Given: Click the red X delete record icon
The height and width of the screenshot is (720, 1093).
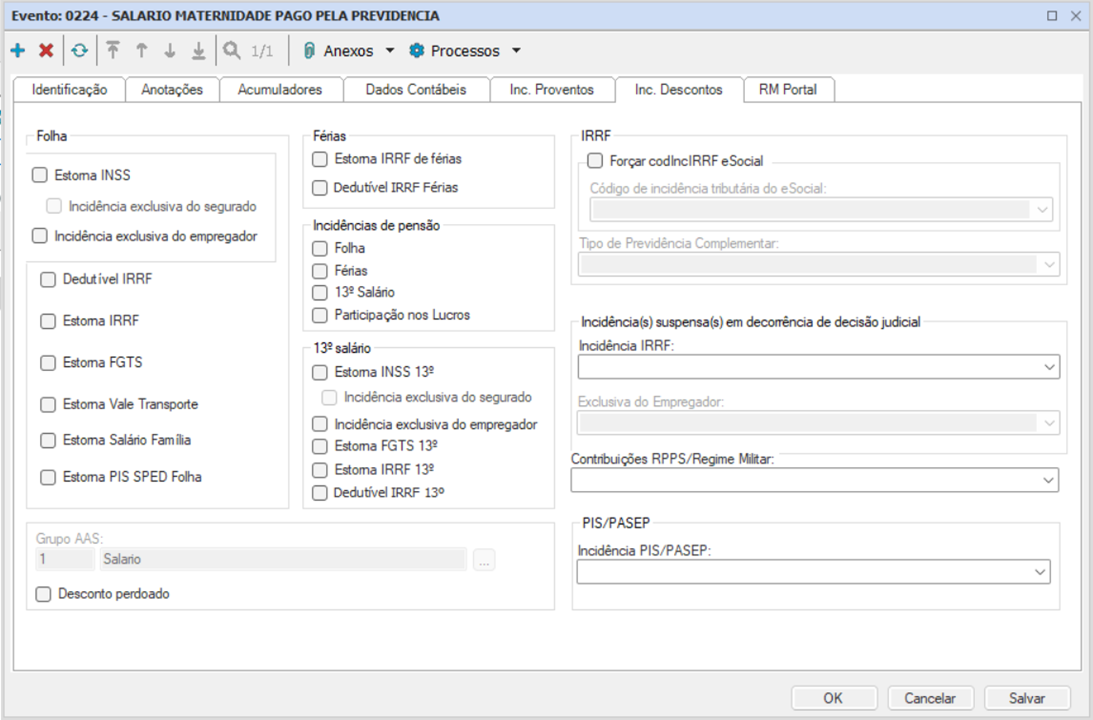Looking at the screenshot, I should [46, 51].
